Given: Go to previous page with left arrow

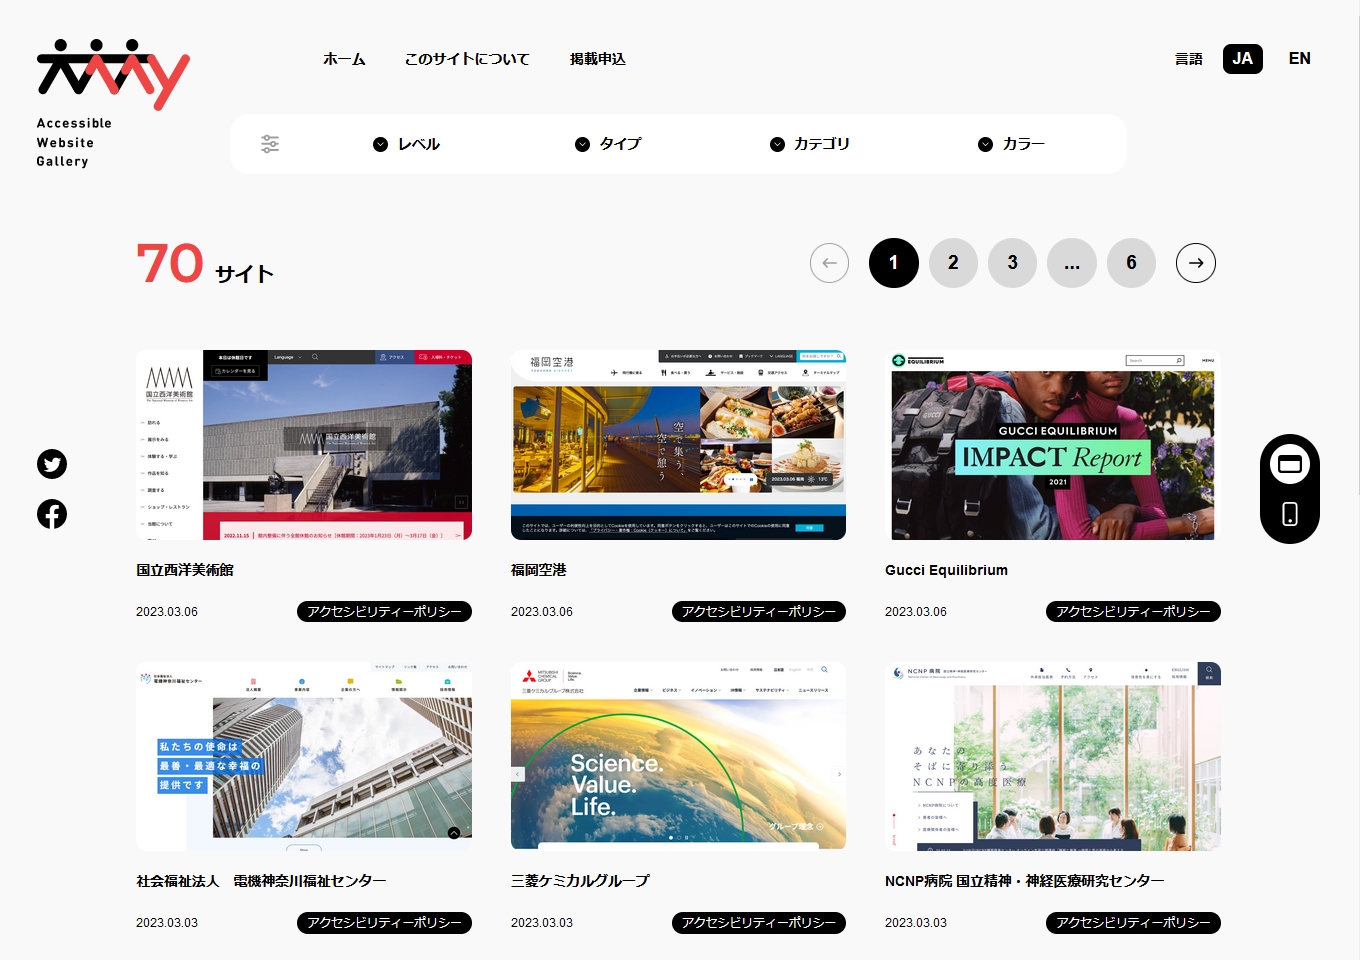Looking at the screenshot, I should [x=829, y=263].
